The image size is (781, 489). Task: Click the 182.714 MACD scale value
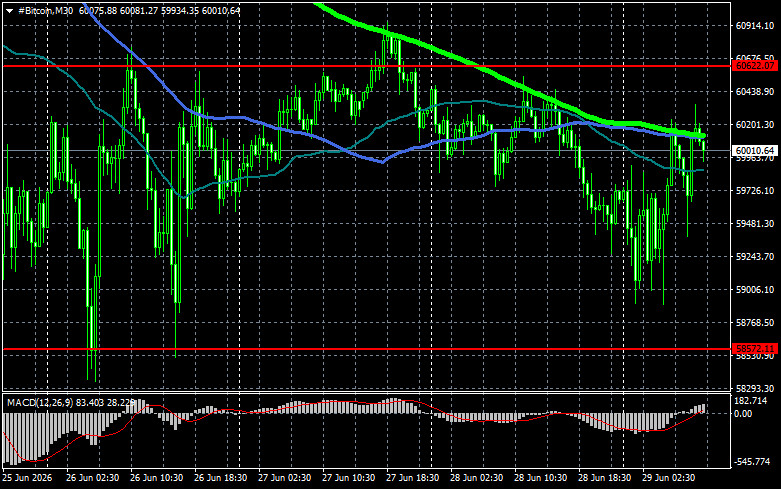click(x=751, y=401)
